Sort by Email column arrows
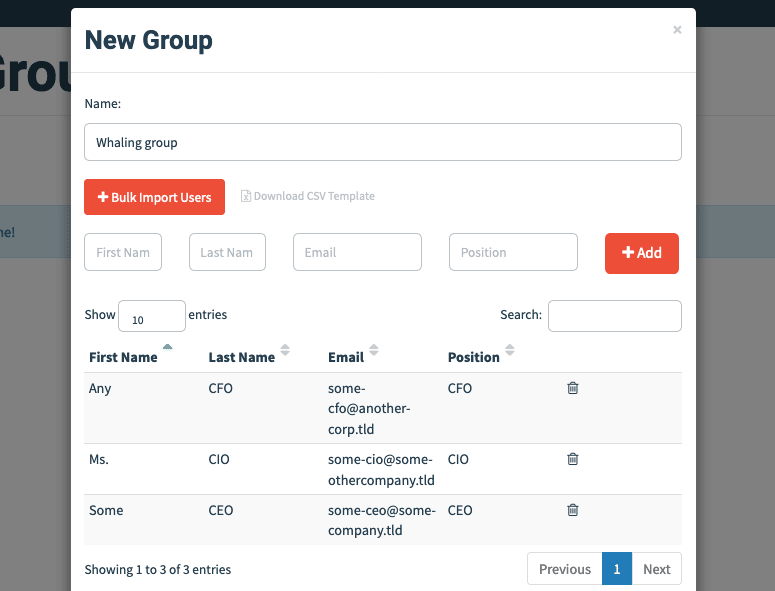Image resolution: width=775 pixels, height=591 pixels. [x=374, y=350]
